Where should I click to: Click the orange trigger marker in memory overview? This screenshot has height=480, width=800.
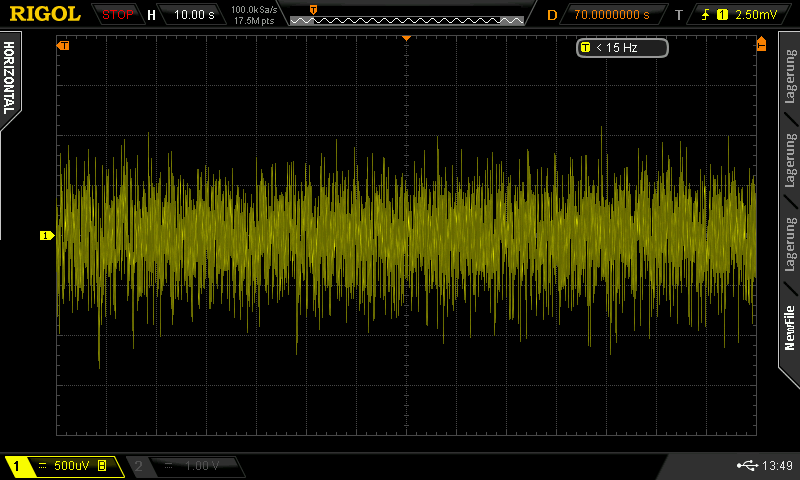point(313,10)
